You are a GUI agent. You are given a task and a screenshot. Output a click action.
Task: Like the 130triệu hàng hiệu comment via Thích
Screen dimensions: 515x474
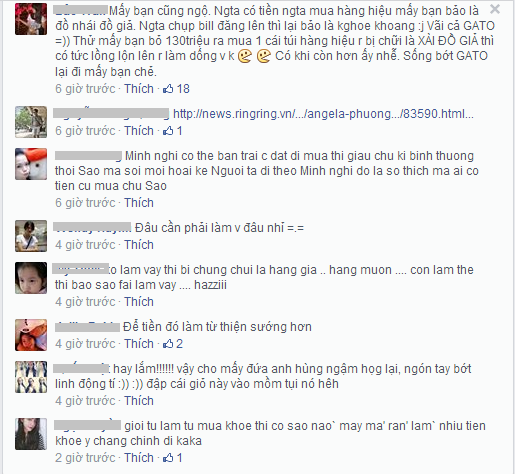139,89
